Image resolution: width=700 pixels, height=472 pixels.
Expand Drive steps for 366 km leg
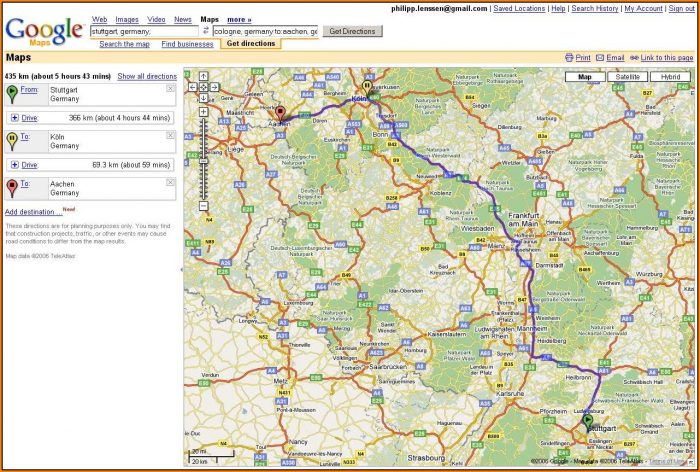point(15,117)
